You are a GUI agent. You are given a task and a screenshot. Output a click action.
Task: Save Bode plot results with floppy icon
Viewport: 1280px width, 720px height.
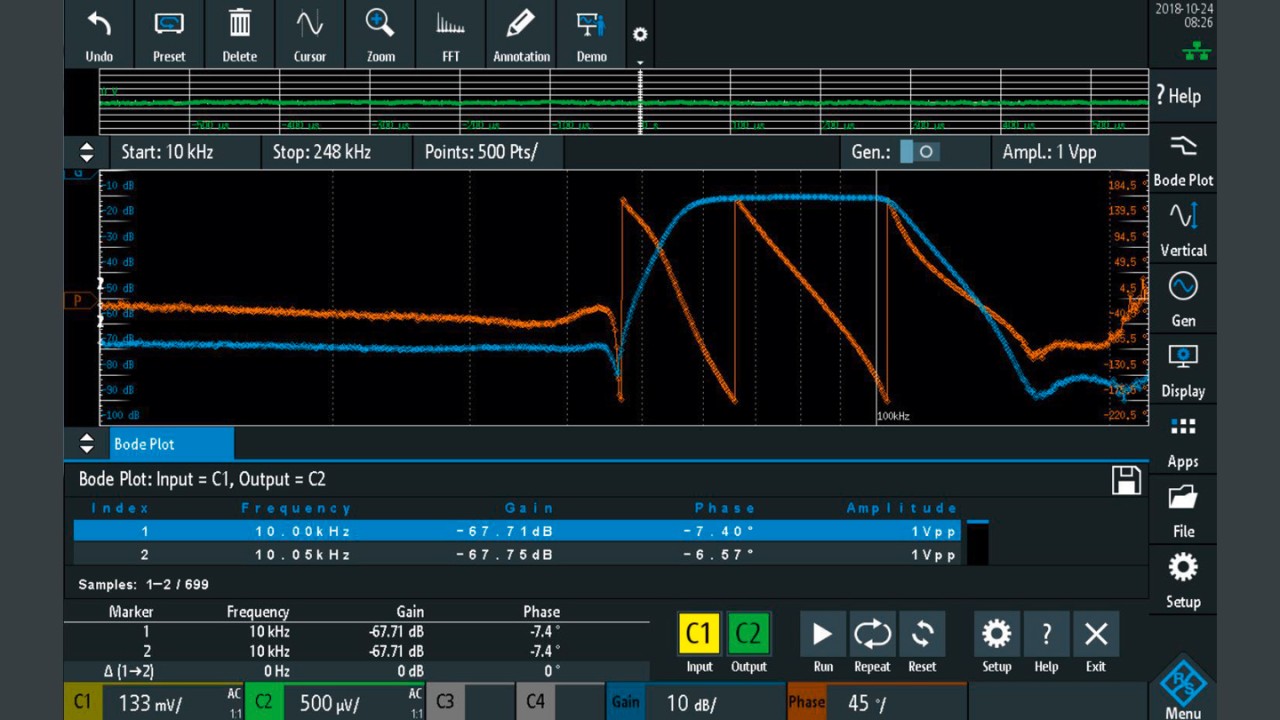pos(1126,480)
